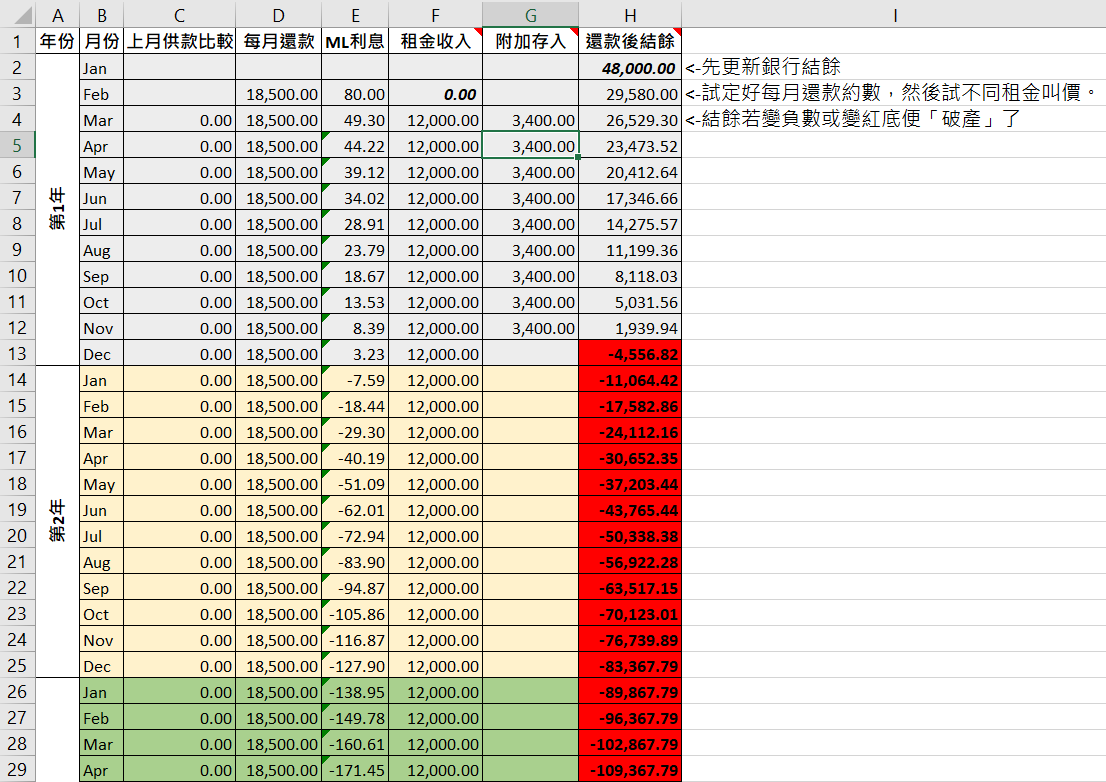
Task: Click note starting 試定好每月還款約數
Action: 892,93
